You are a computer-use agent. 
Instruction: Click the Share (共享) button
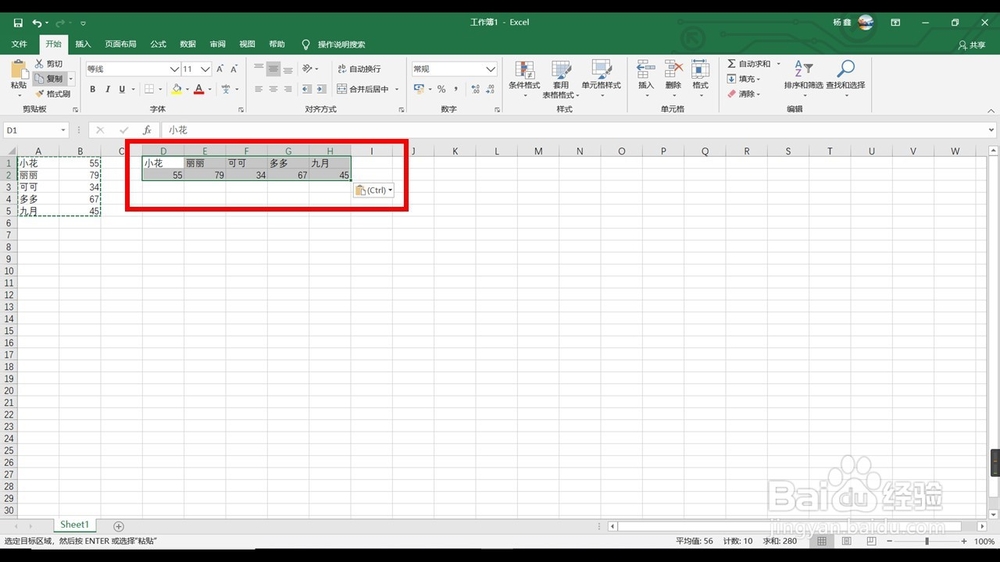[x=971, y=45]
